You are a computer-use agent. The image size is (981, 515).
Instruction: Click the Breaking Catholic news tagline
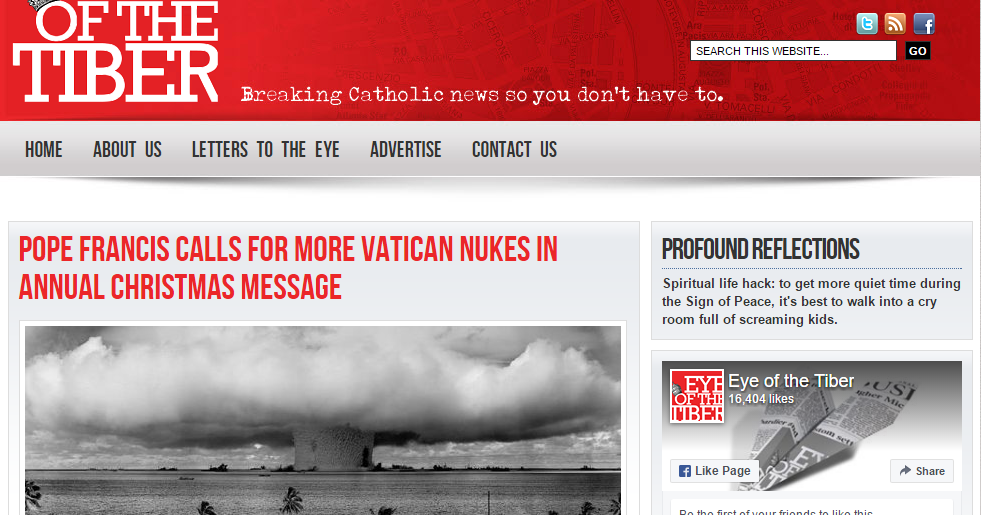(482, 94)
